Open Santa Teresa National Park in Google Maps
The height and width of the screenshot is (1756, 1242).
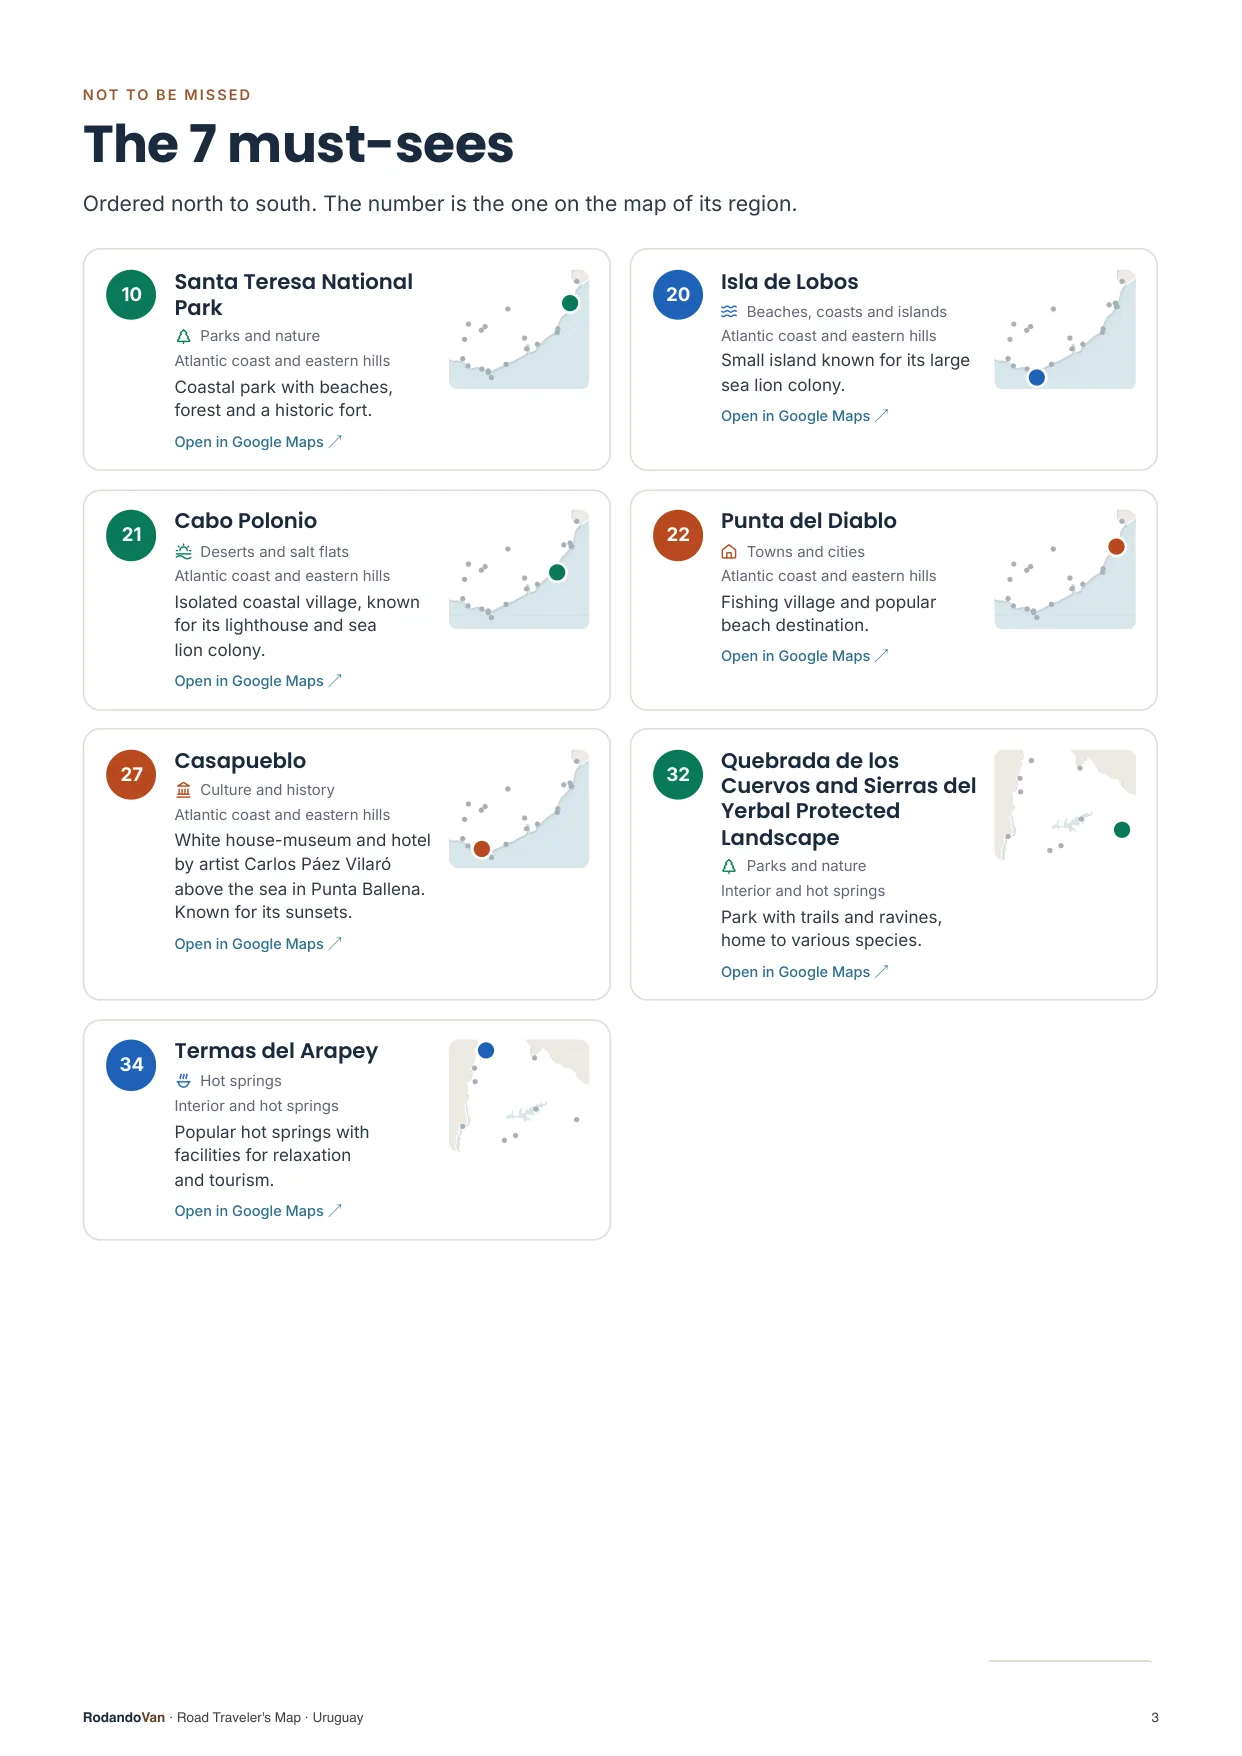coord(258,442)
